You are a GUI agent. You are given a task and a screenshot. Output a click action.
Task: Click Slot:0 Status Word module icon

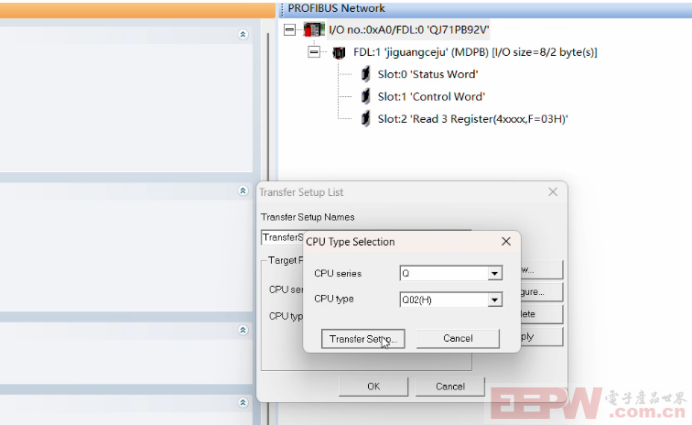tap(365, 74)
